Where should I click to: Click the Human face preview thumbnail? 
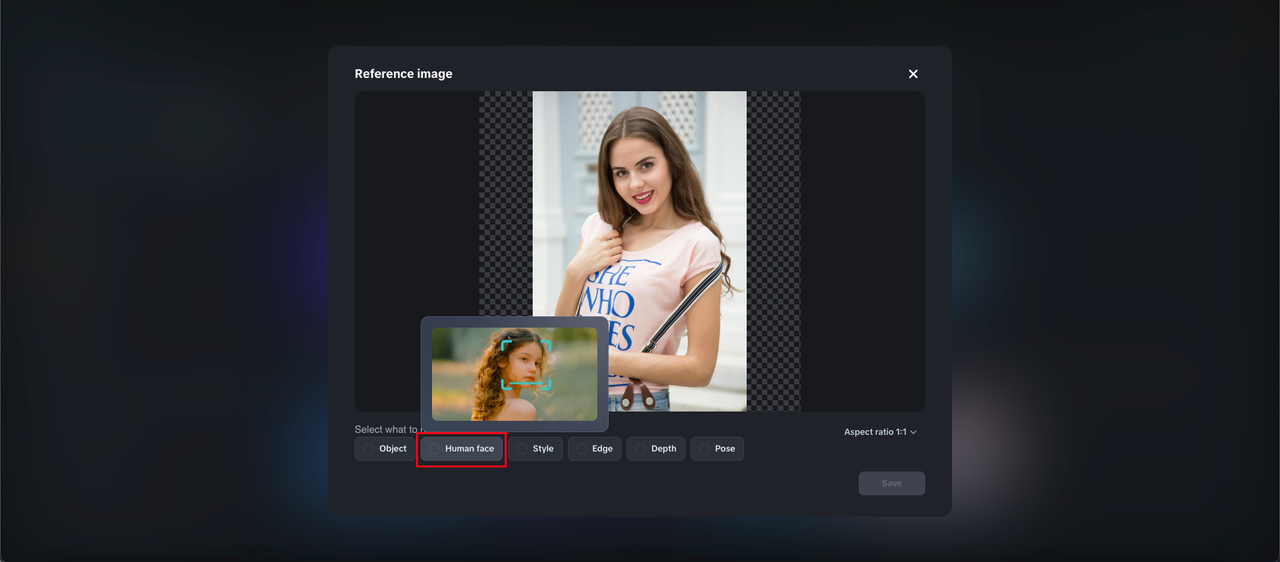[x=514, y=374]
